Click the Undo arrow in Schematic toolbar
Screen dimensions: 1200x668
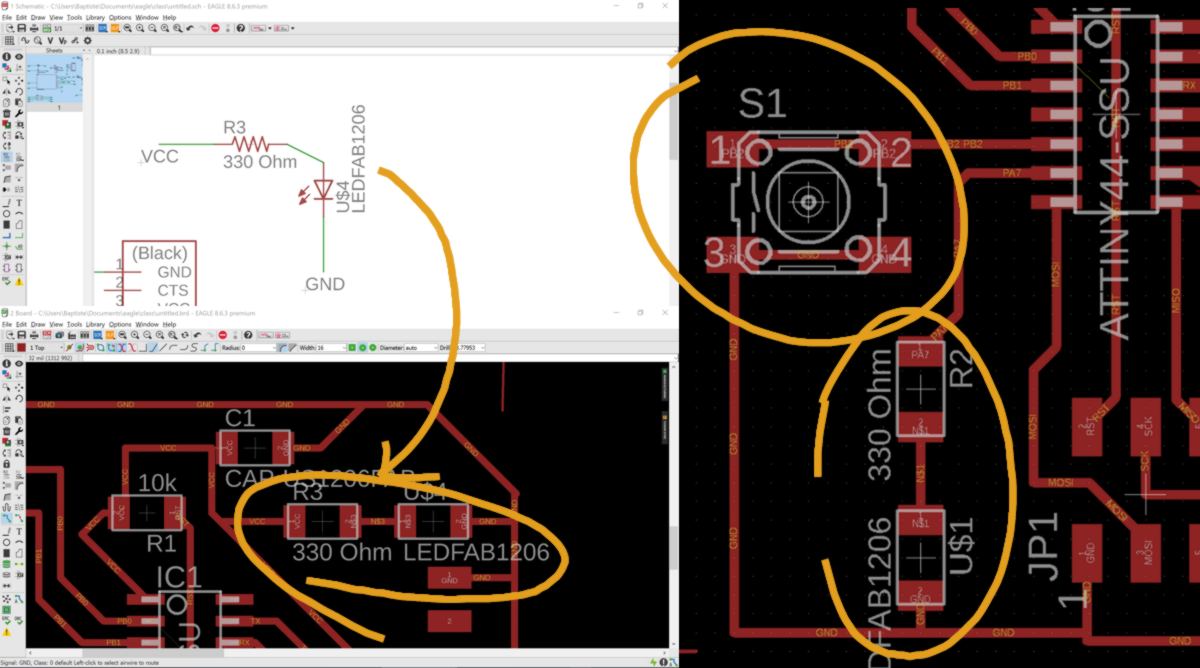(x=190, y=28)
